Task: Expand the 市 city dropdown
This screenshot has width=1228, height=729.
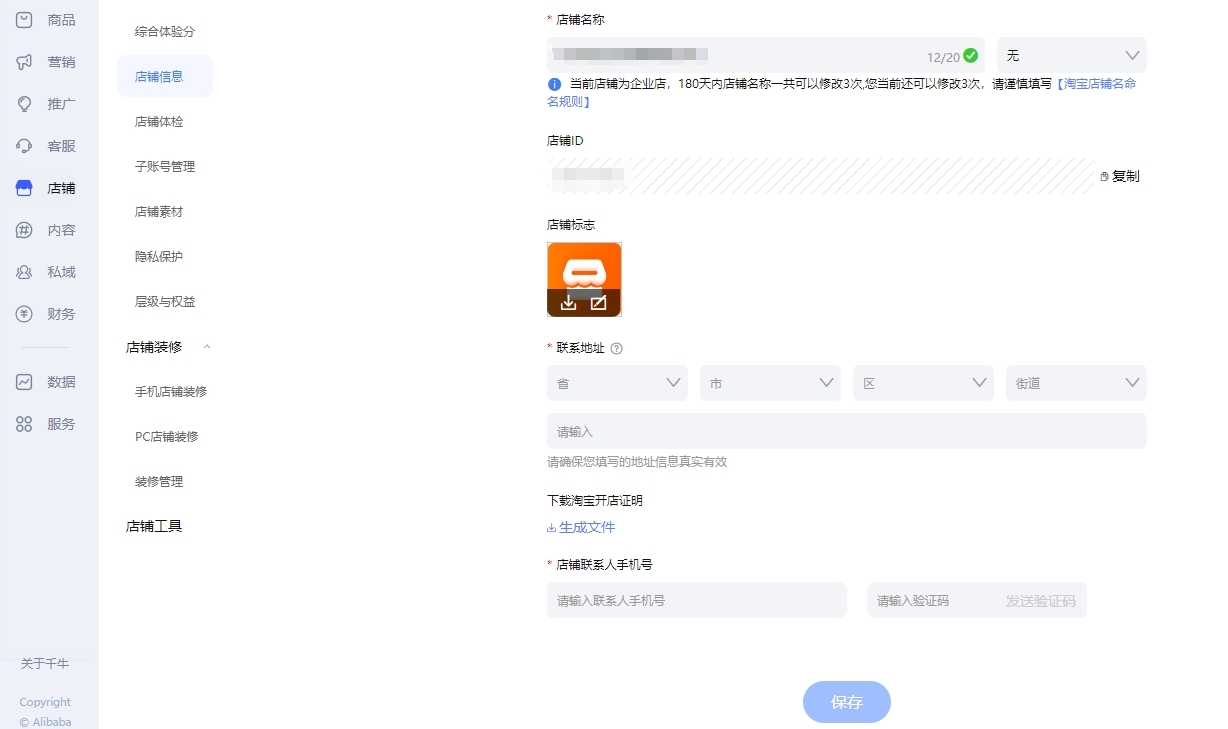Action: click(x=770, y=383)
